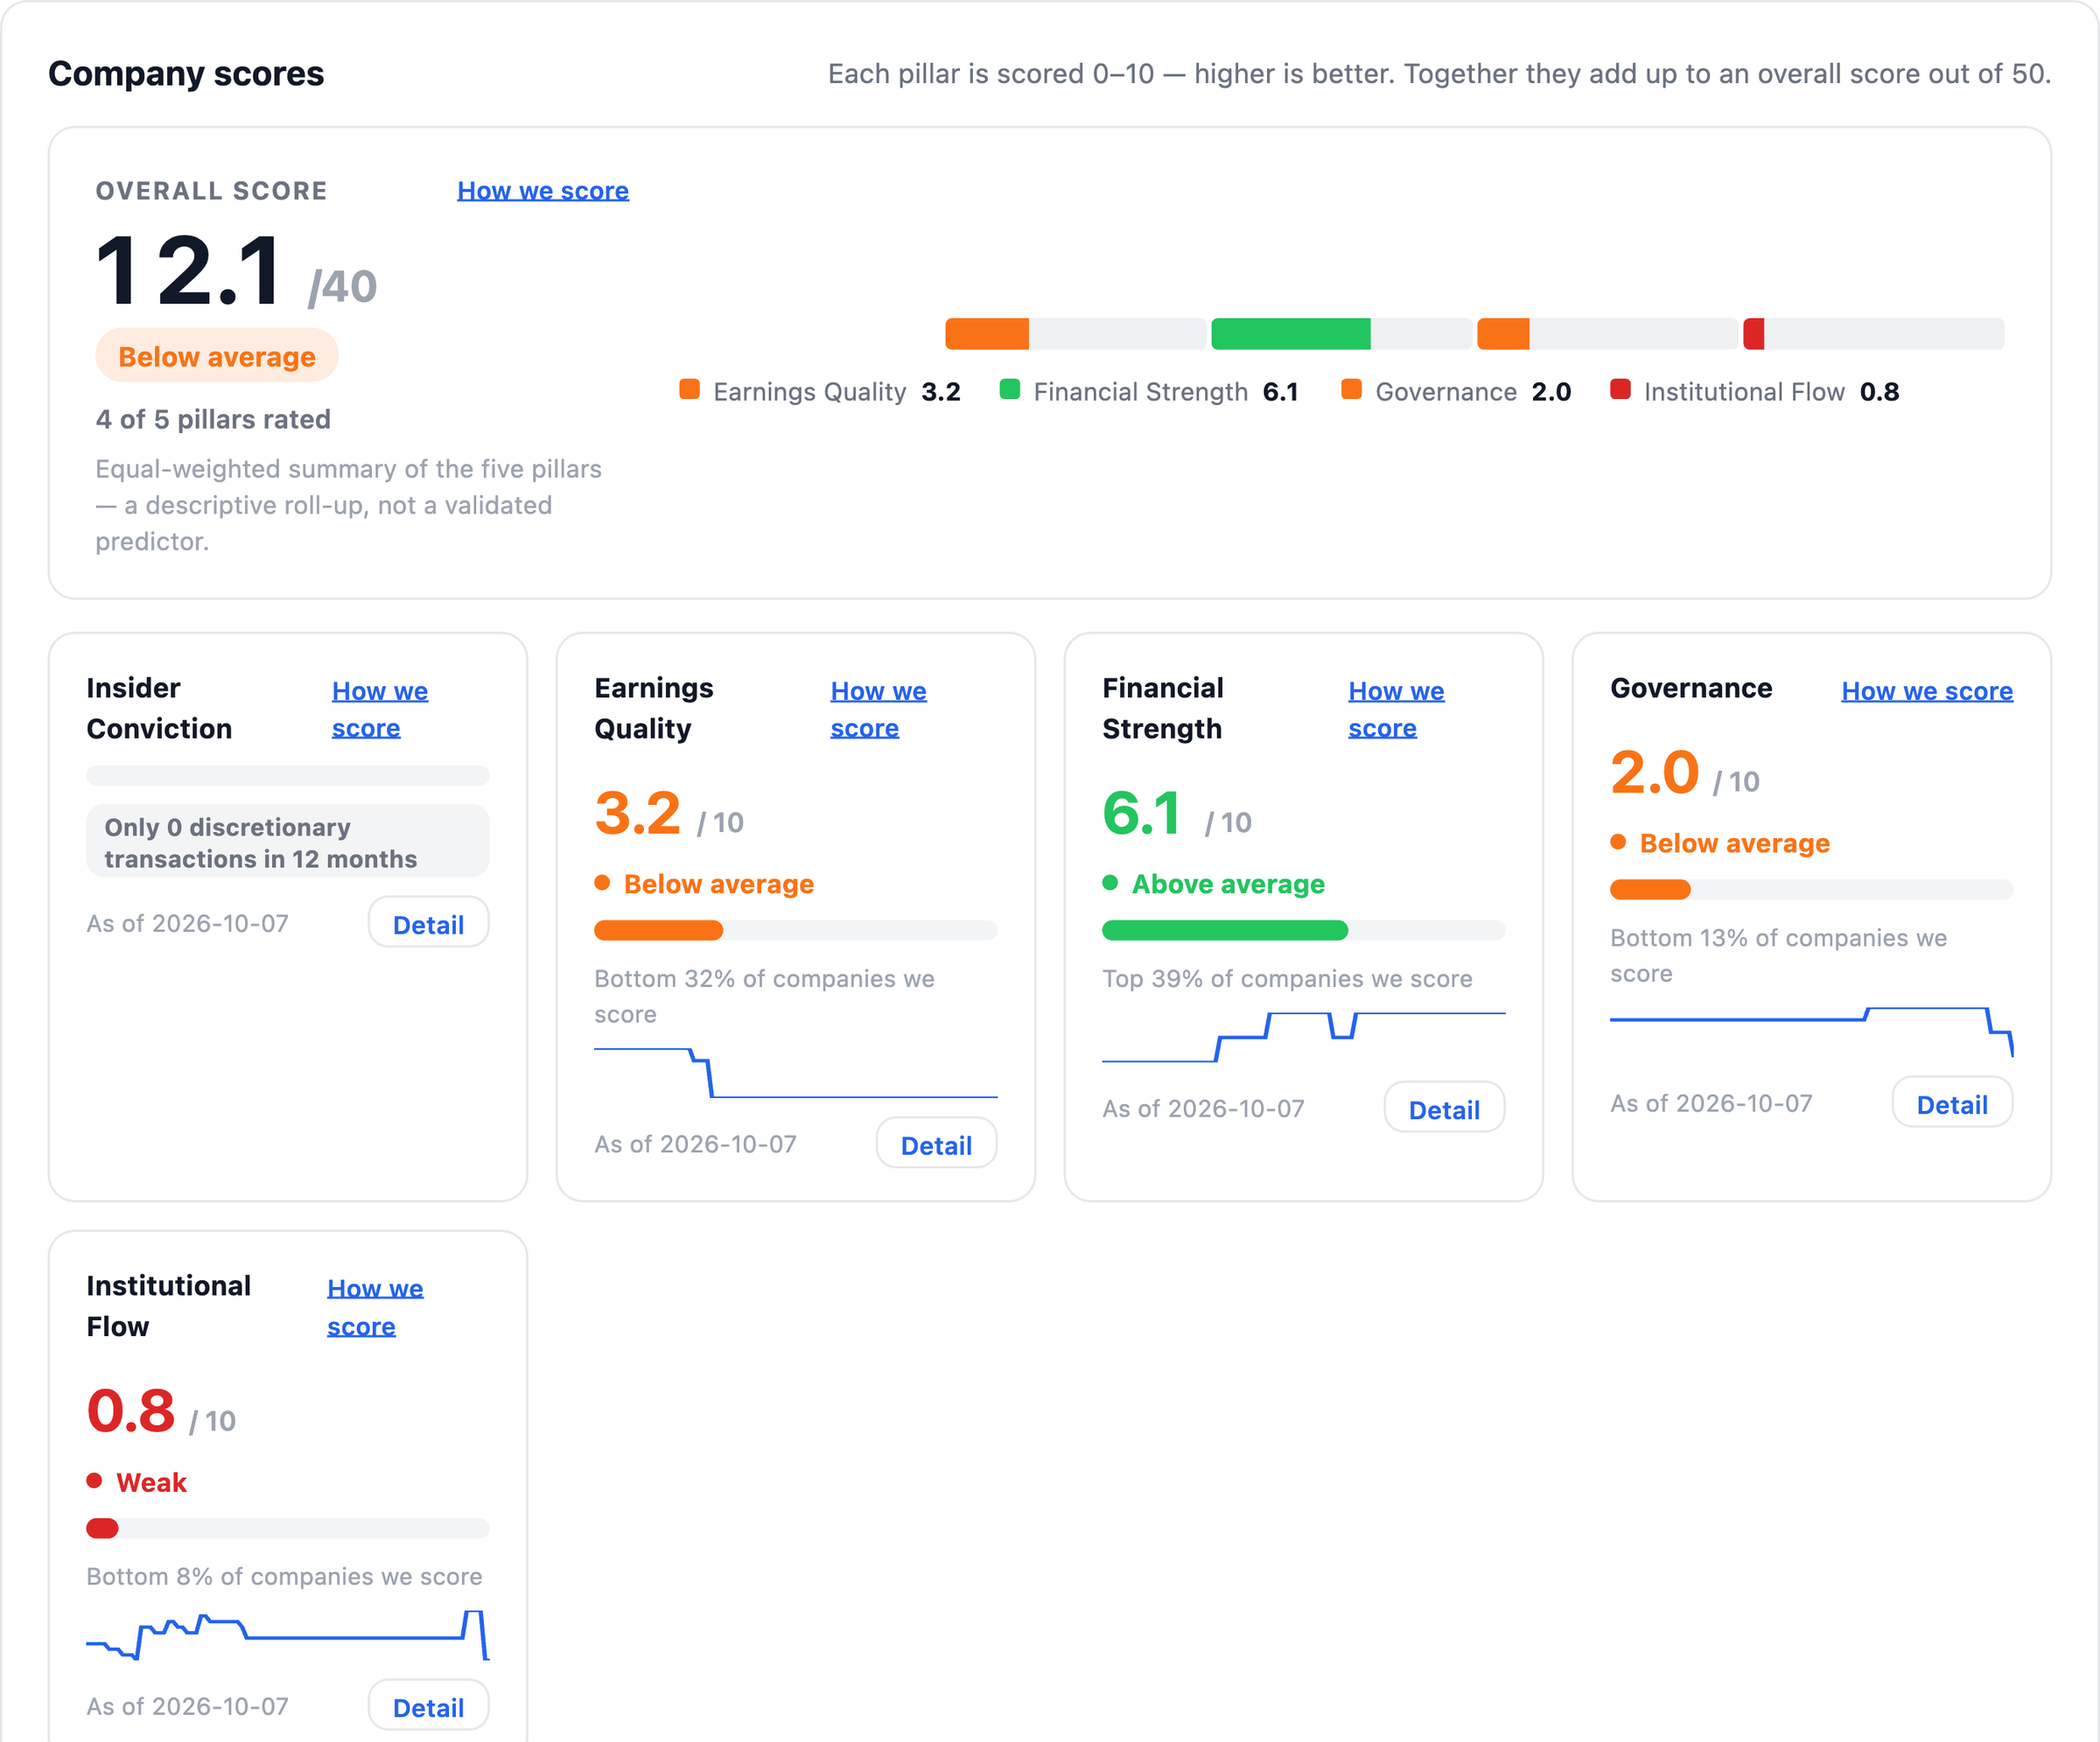
Task: Open Institutional Flow 'How we score' link
Action: pos(375,1307)
